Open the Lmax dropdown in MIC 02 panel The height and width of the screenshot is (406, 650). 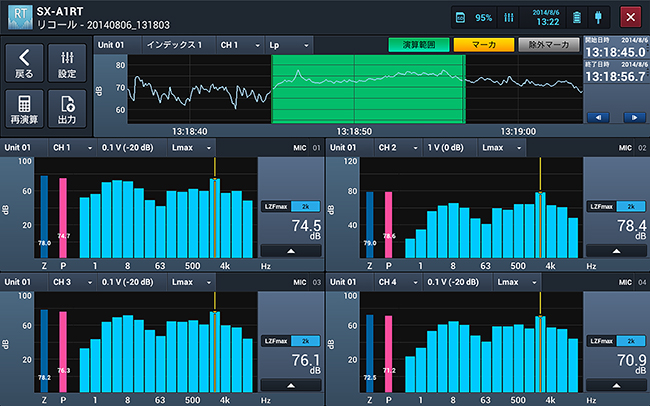[502, 148]
